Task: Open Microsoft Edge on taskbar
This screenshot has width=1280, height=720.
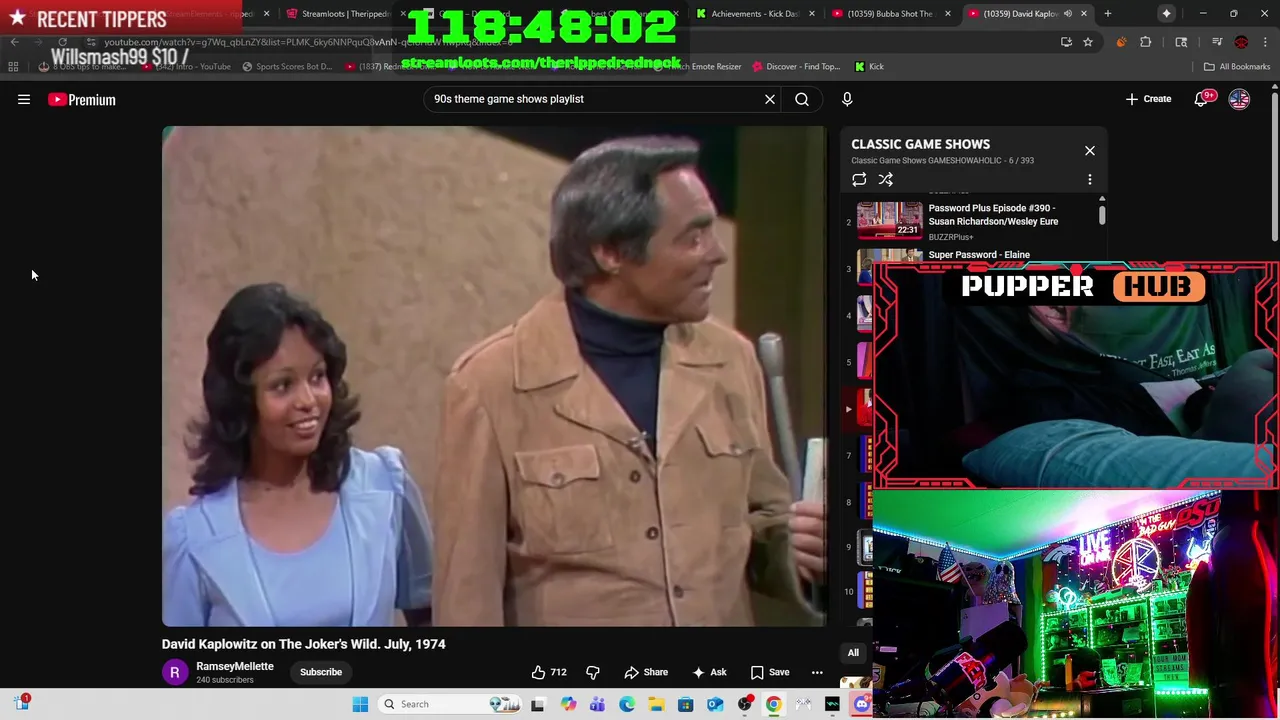Action: (x=626, y=704)
